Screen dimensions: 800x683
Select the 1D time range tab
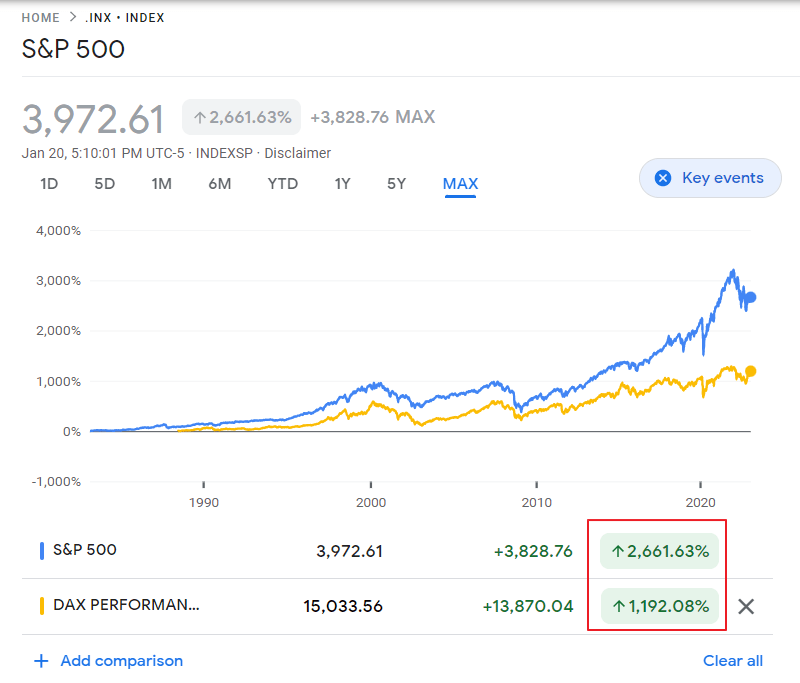(x=49, y=184)
